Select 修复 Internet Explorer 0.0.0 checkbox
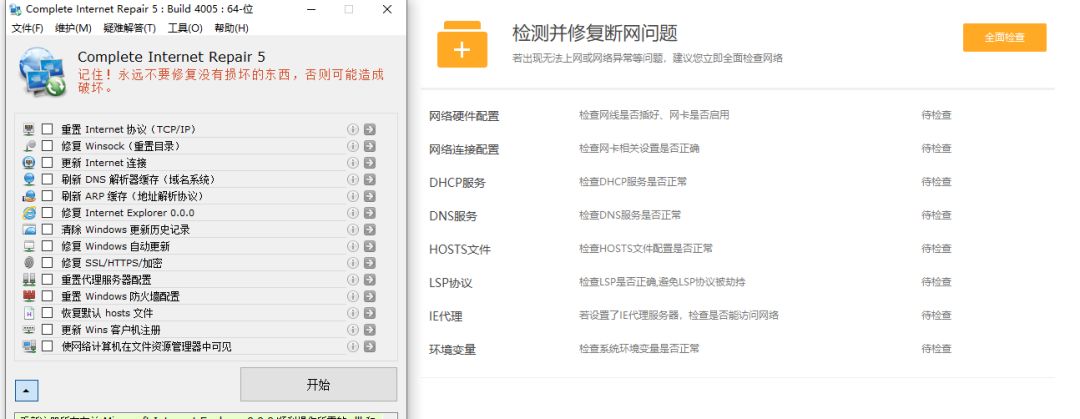Screen dimensions: 1080x419 coord(47,213)
